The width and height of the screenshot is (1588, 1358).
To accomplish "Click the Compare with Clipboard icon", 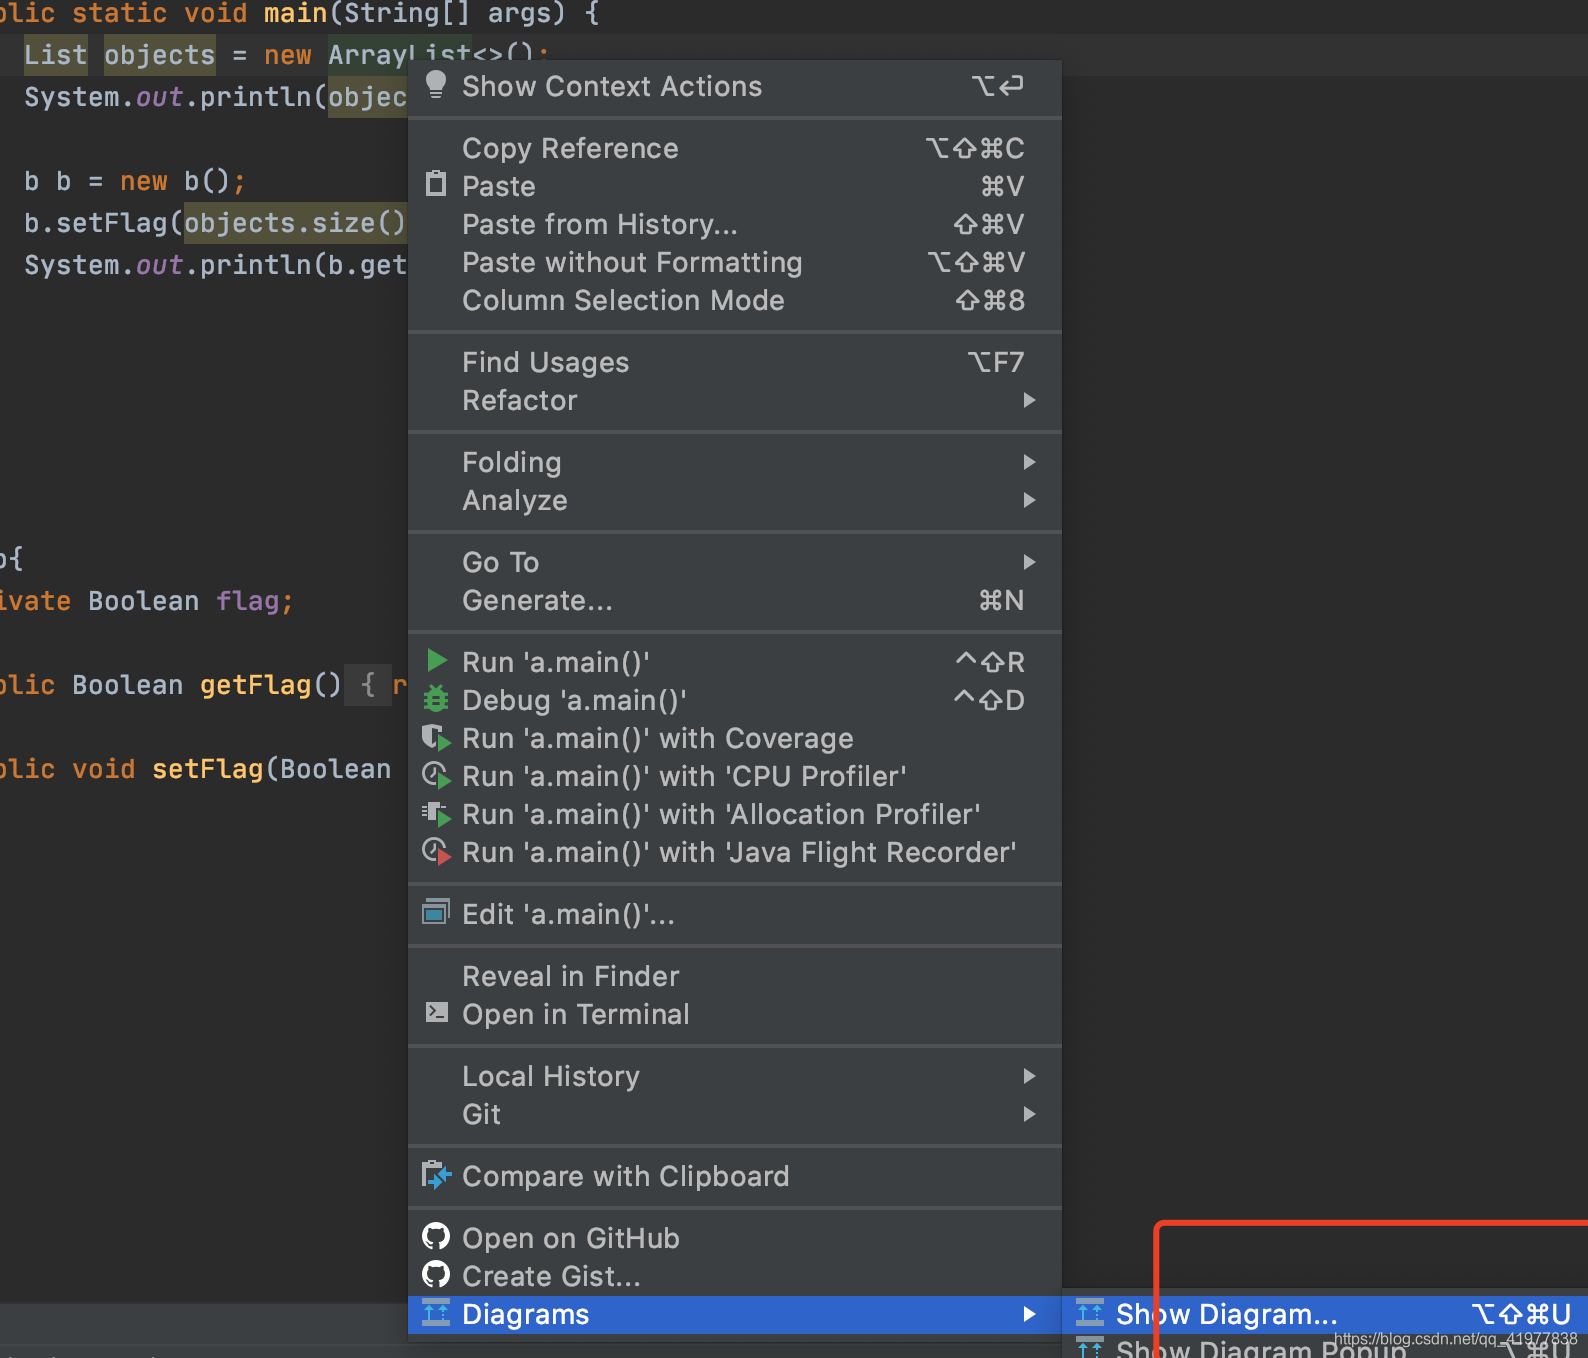I will point(436,1175).
